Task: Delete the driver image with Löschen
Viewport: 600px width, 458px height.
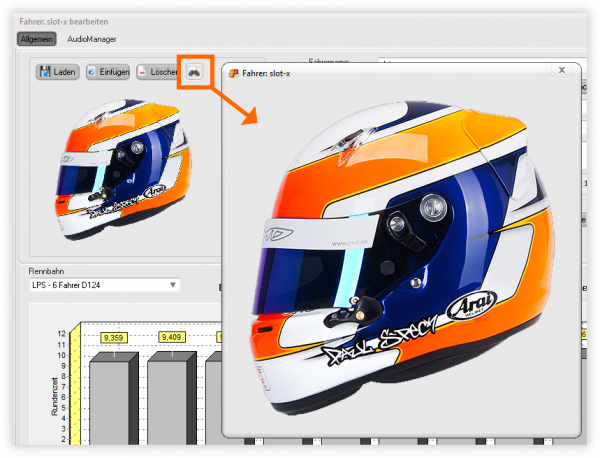Action: point(158,72)
